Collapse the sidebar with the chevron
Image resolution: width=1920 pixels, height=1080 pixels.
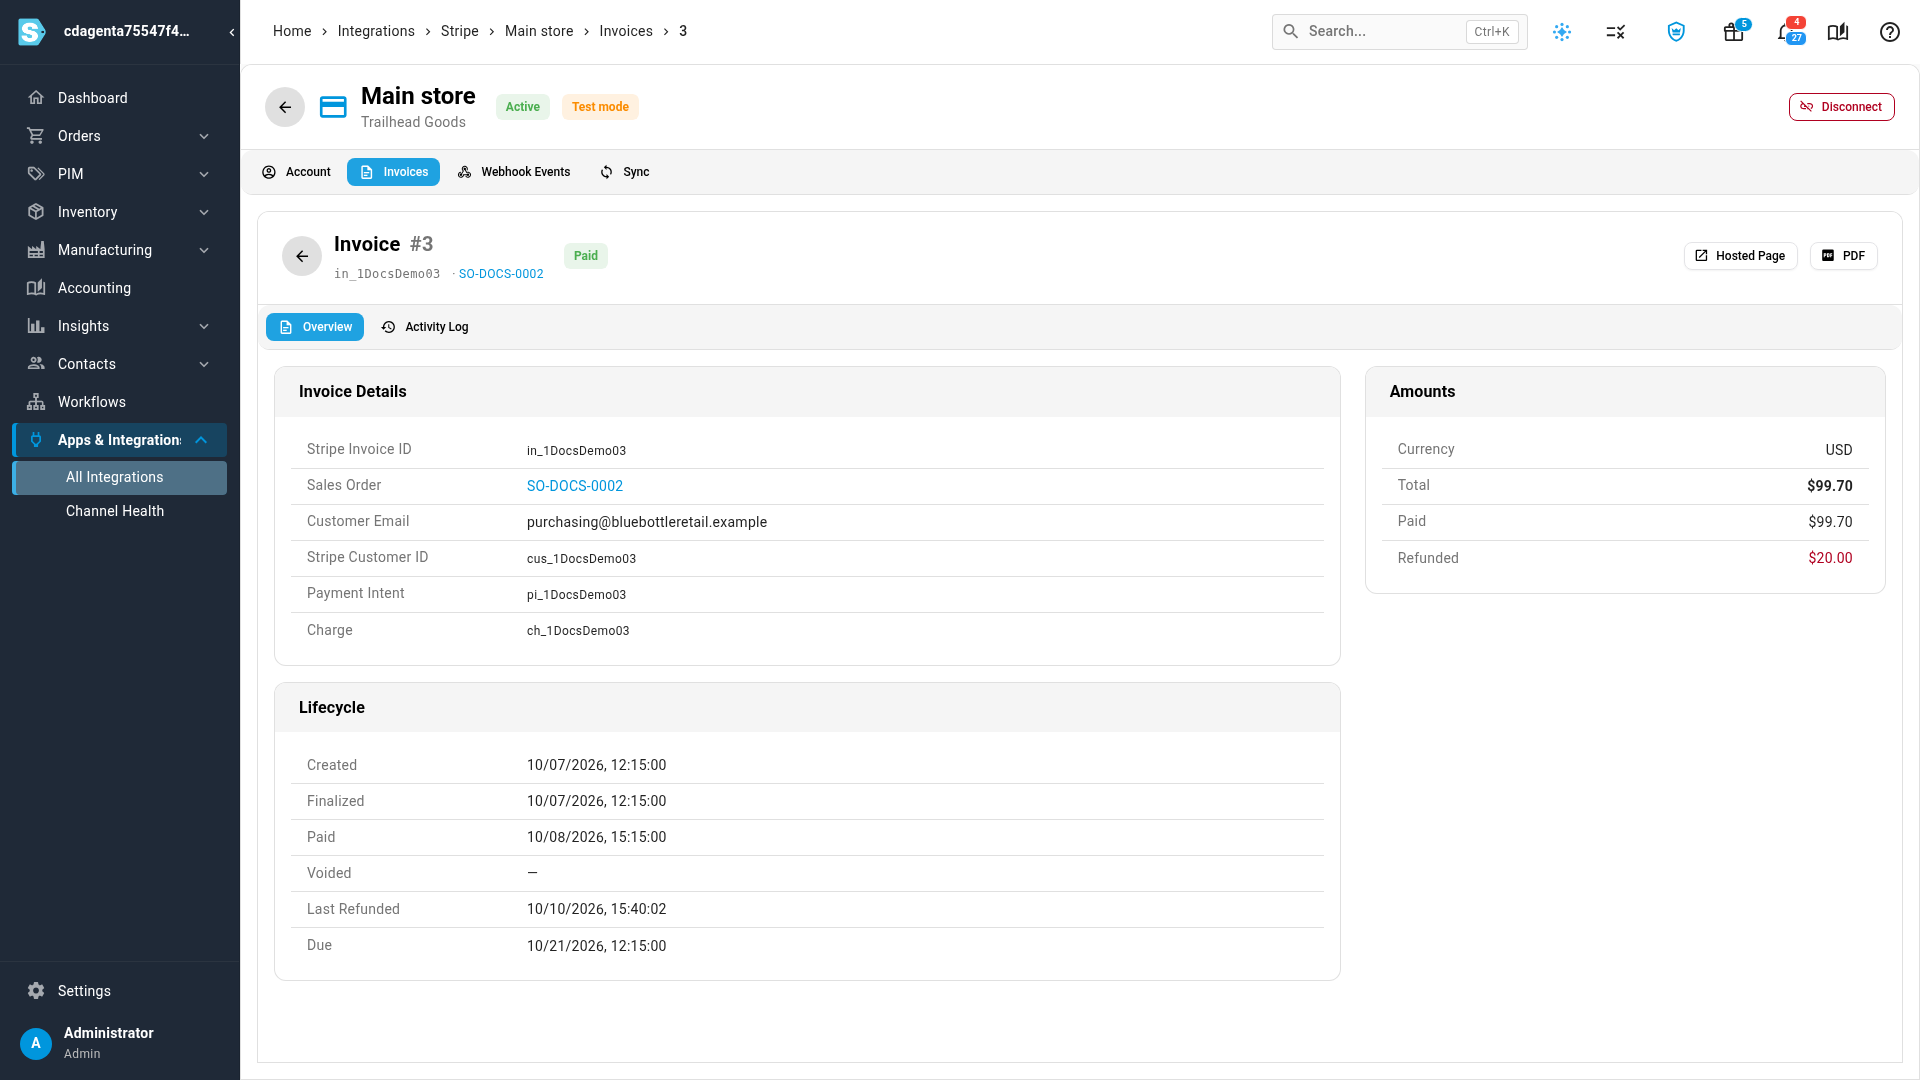pyautogui.click(x=232, y=32)
